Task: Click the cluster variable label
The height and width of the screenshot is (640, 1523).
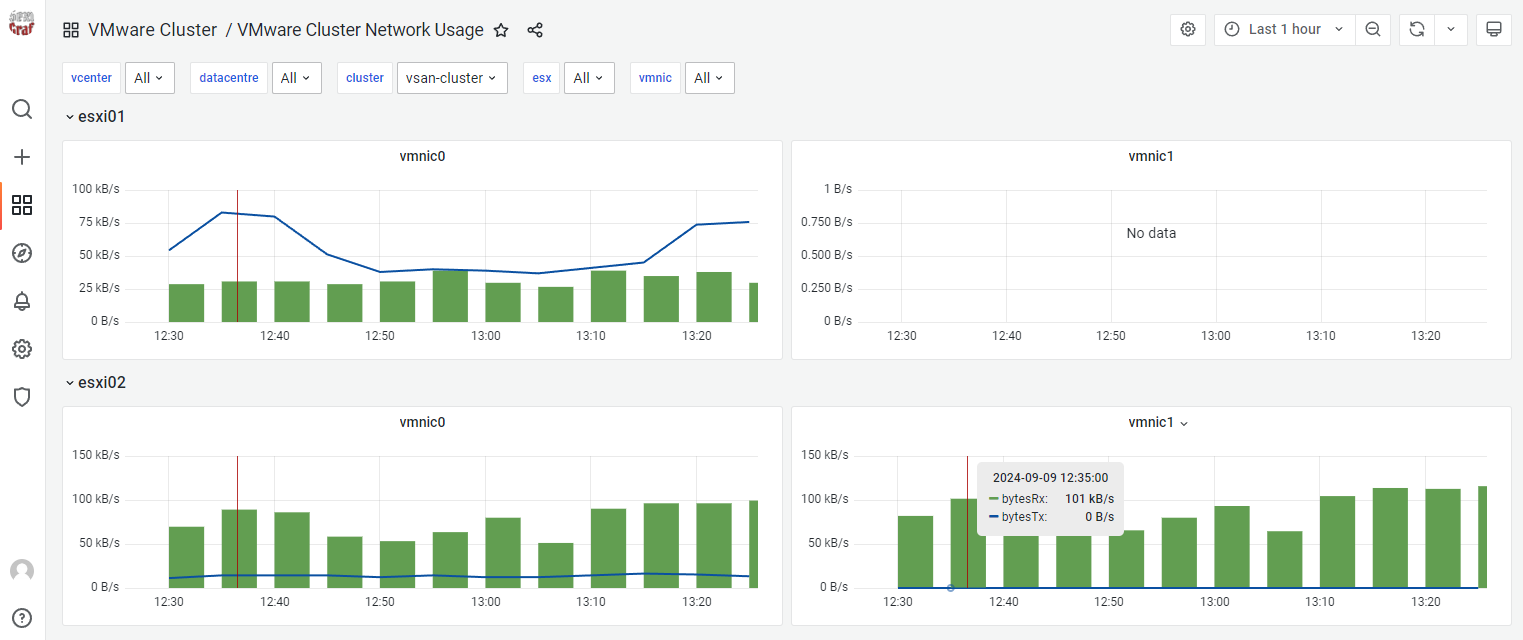Action: point(365,78)
